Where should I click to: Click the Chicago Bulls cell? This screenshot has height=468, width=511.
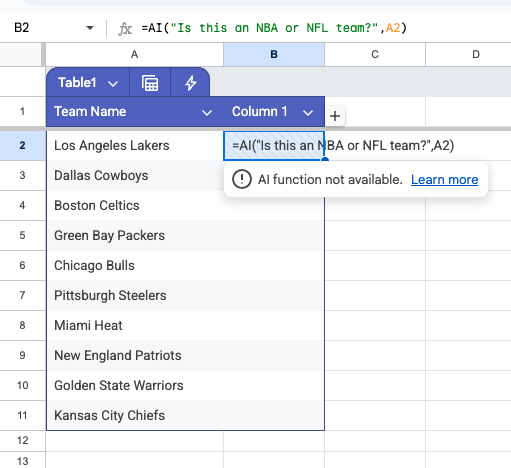[135, 265]
